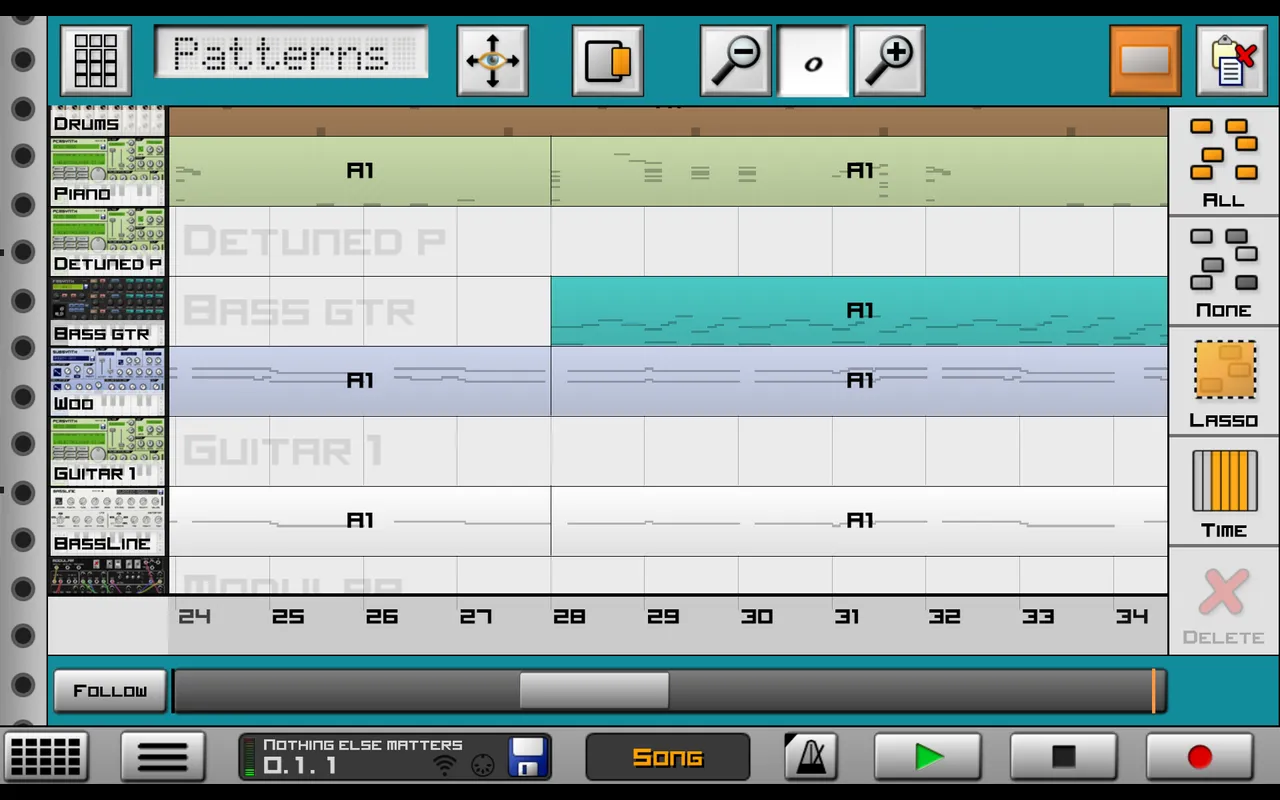Screen dimensions: 1280x800
Task: Activate the Lasso selection tool
Action: (x=1224, y=381)
